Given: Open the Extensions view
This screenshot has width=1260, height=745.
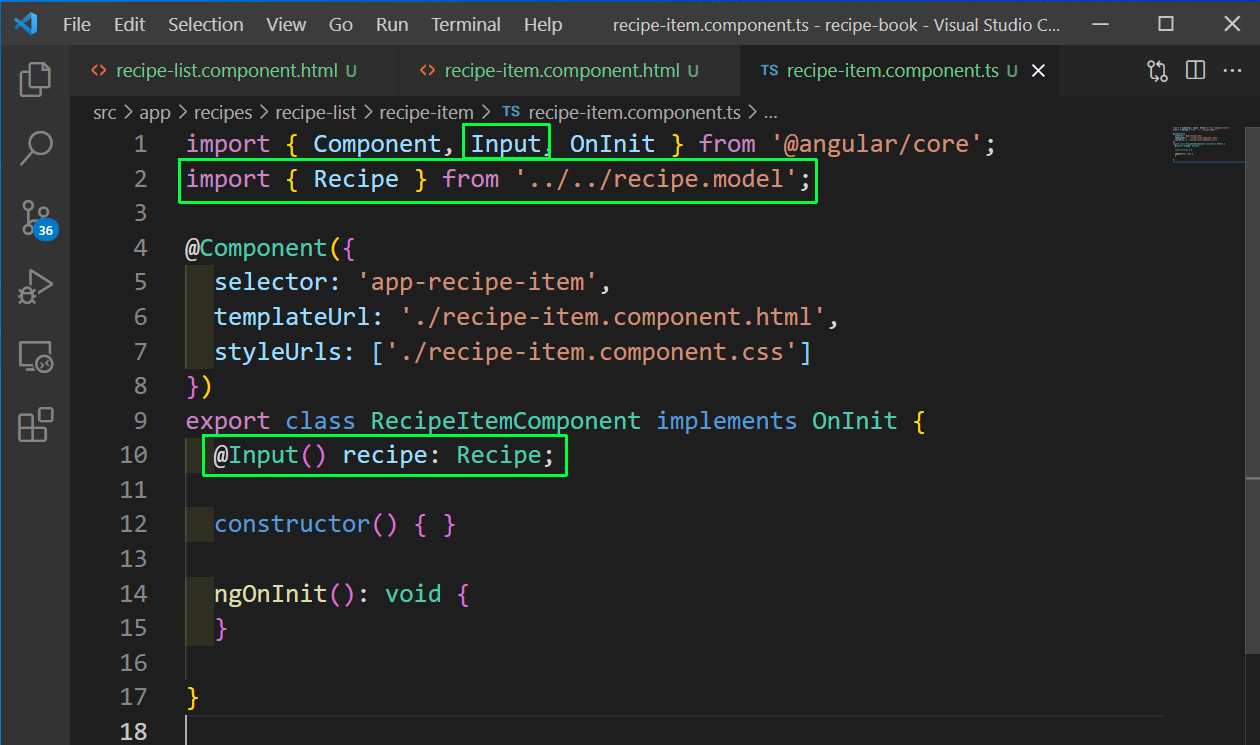Looking at the screenshot, I should (x=35, y=425).
